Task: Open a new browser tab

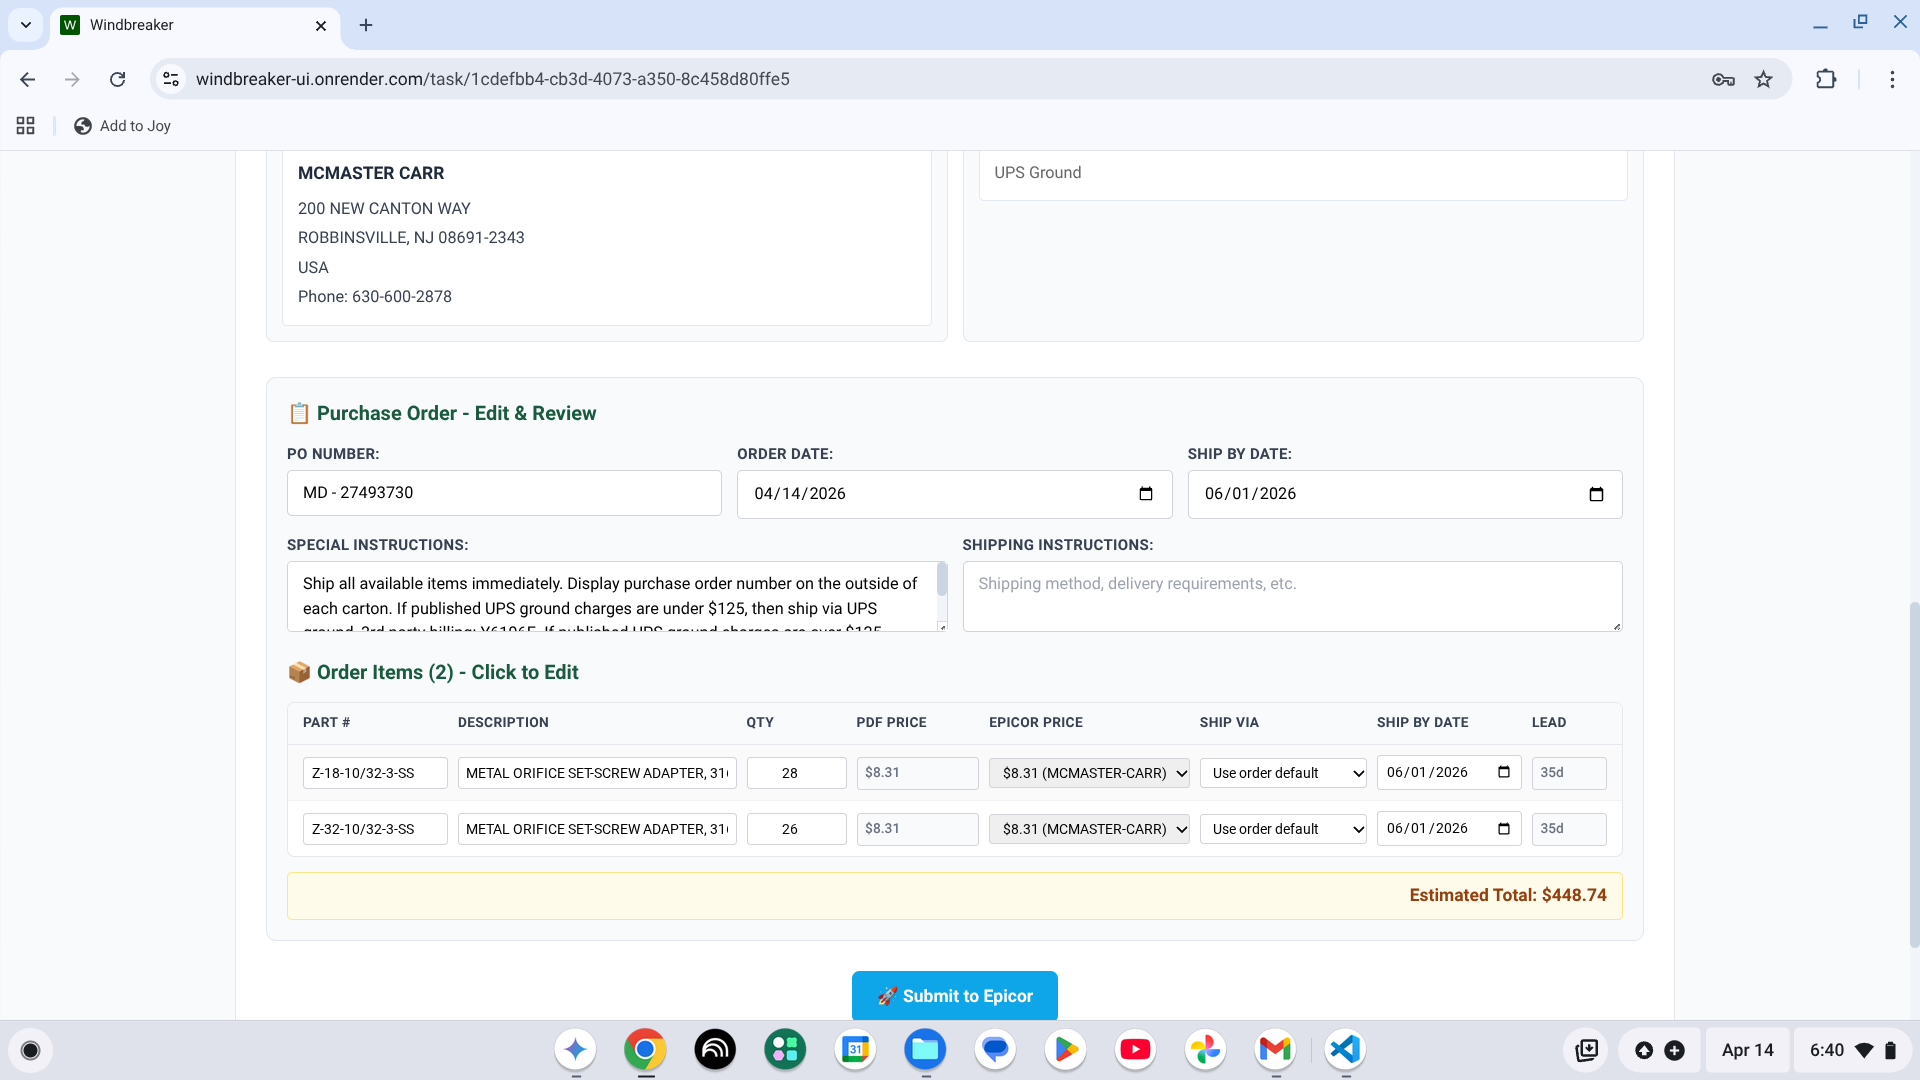Action: (365, 25)
